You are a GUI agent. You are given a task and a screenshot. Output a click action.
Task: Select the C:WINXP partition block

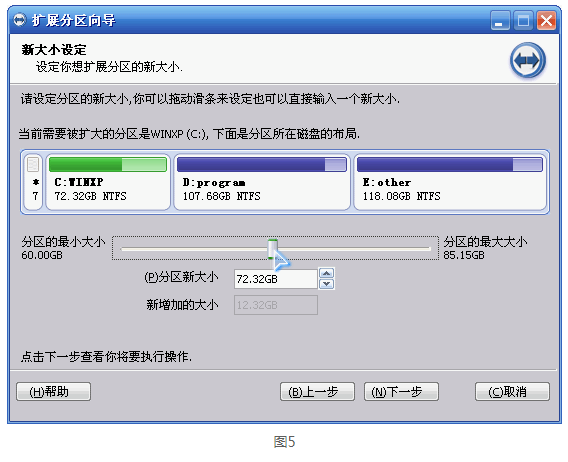pyautogui.click(x=108, y=182)
